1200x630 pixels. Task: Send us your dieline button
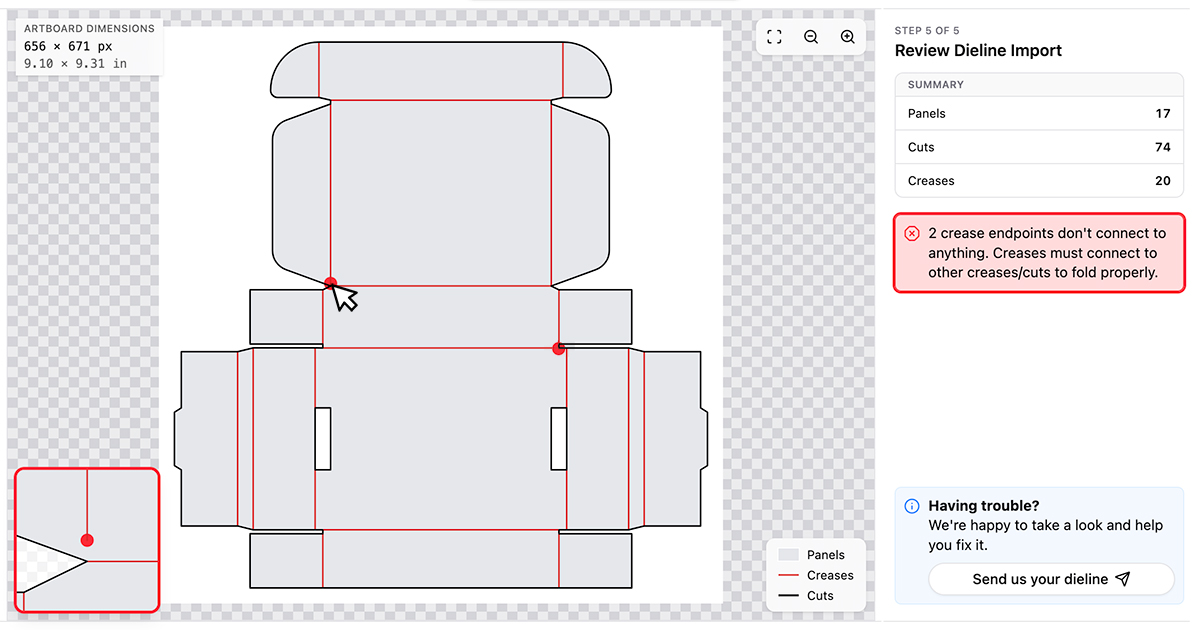click(x=1051, y=579)
